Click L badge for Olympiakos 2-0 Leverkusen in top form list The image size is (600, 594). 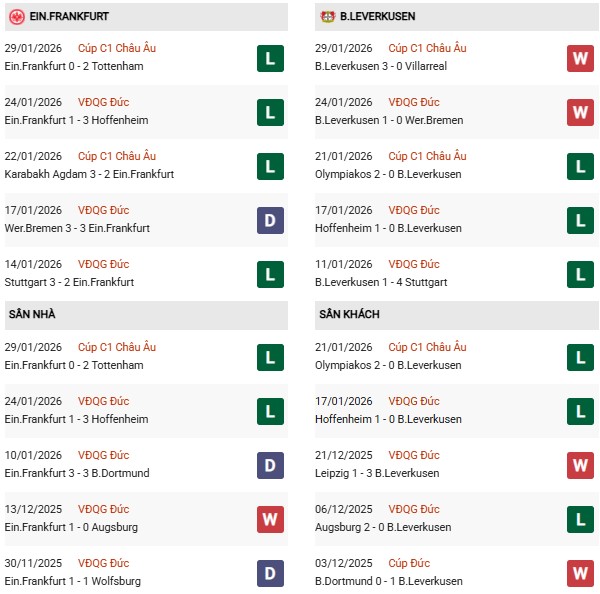(580, 166)
